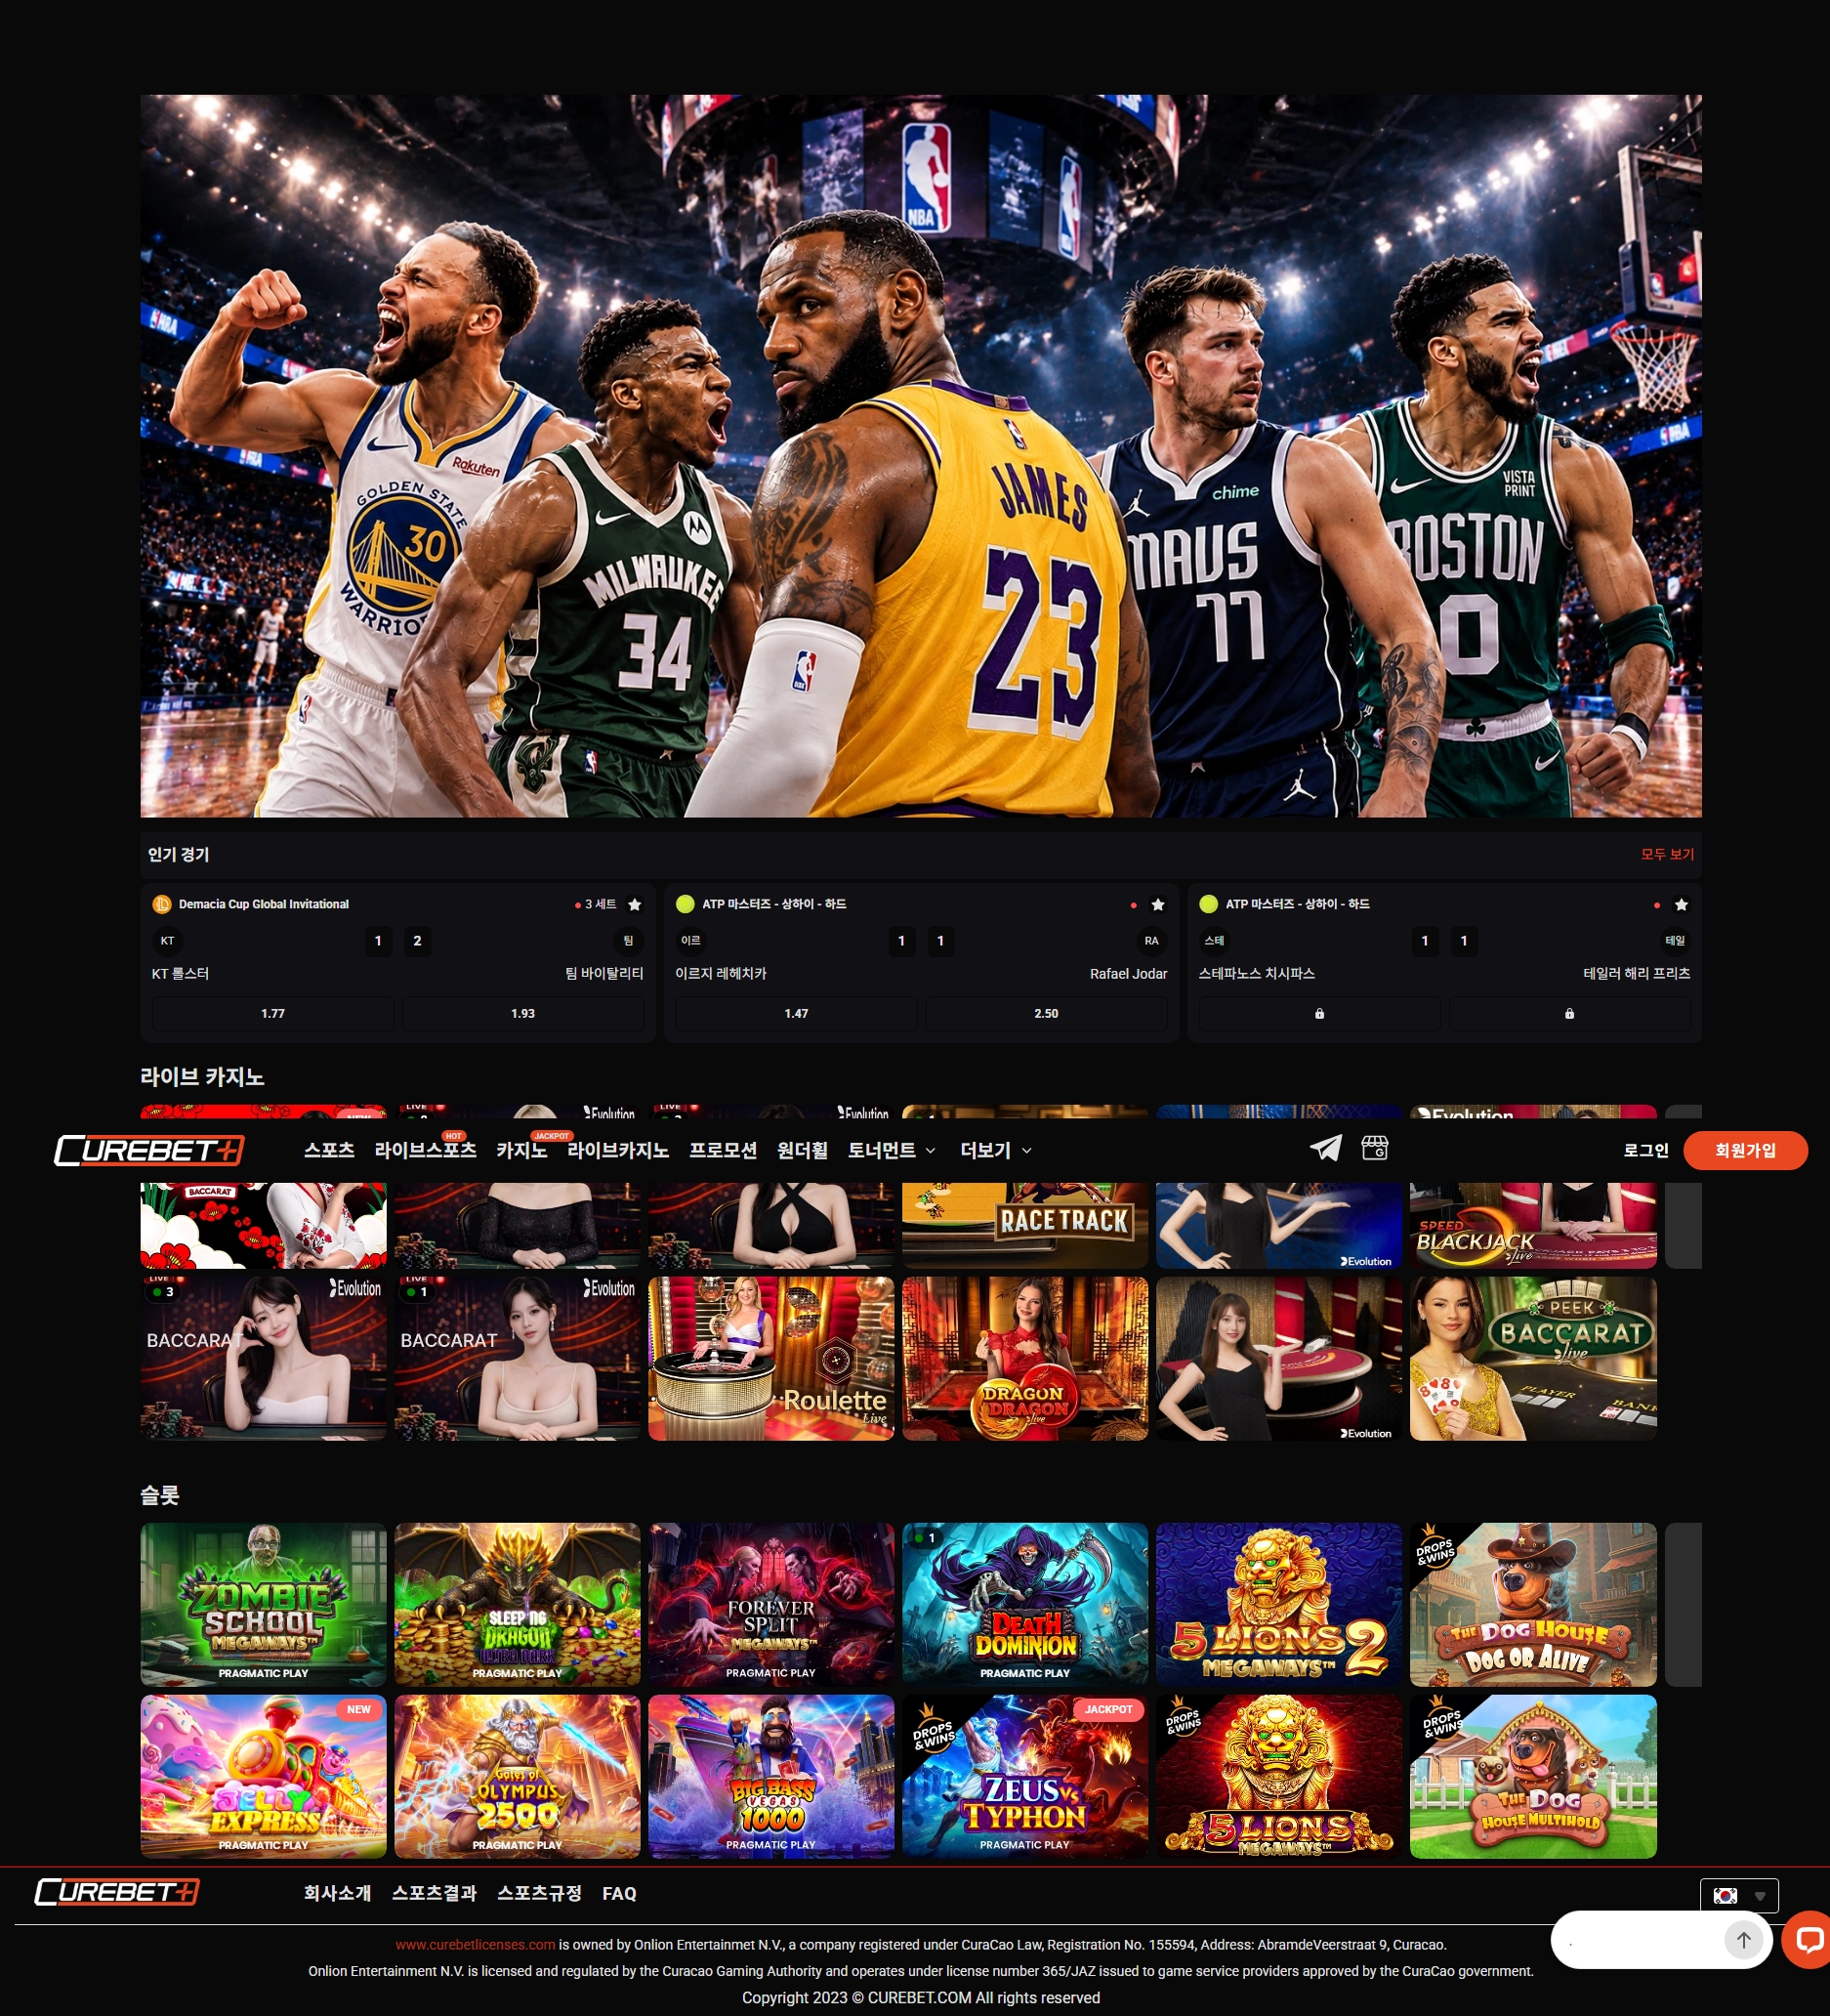Open the 카지노 menu item
This screenshot has width=1830, height=2016.
(x=522, y=1150)
